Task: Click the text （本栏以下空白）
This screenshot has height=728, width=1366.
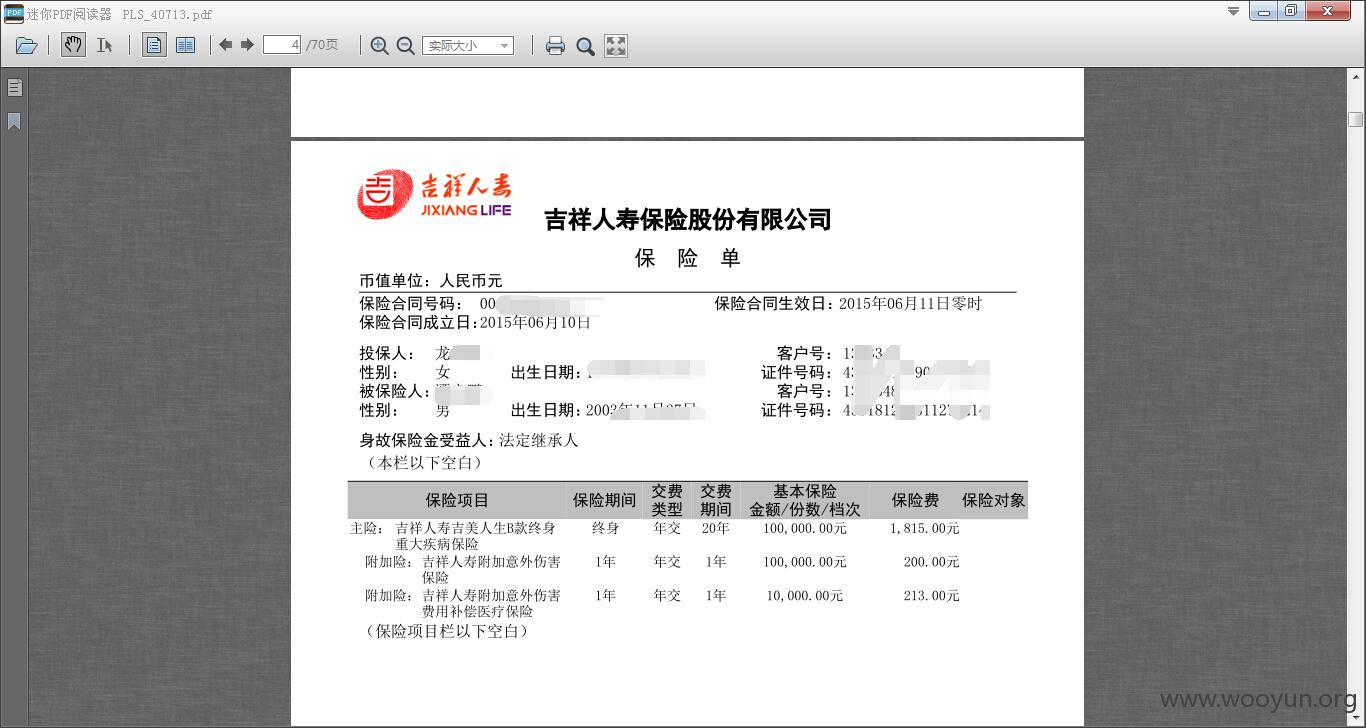Action: [425, 463]
